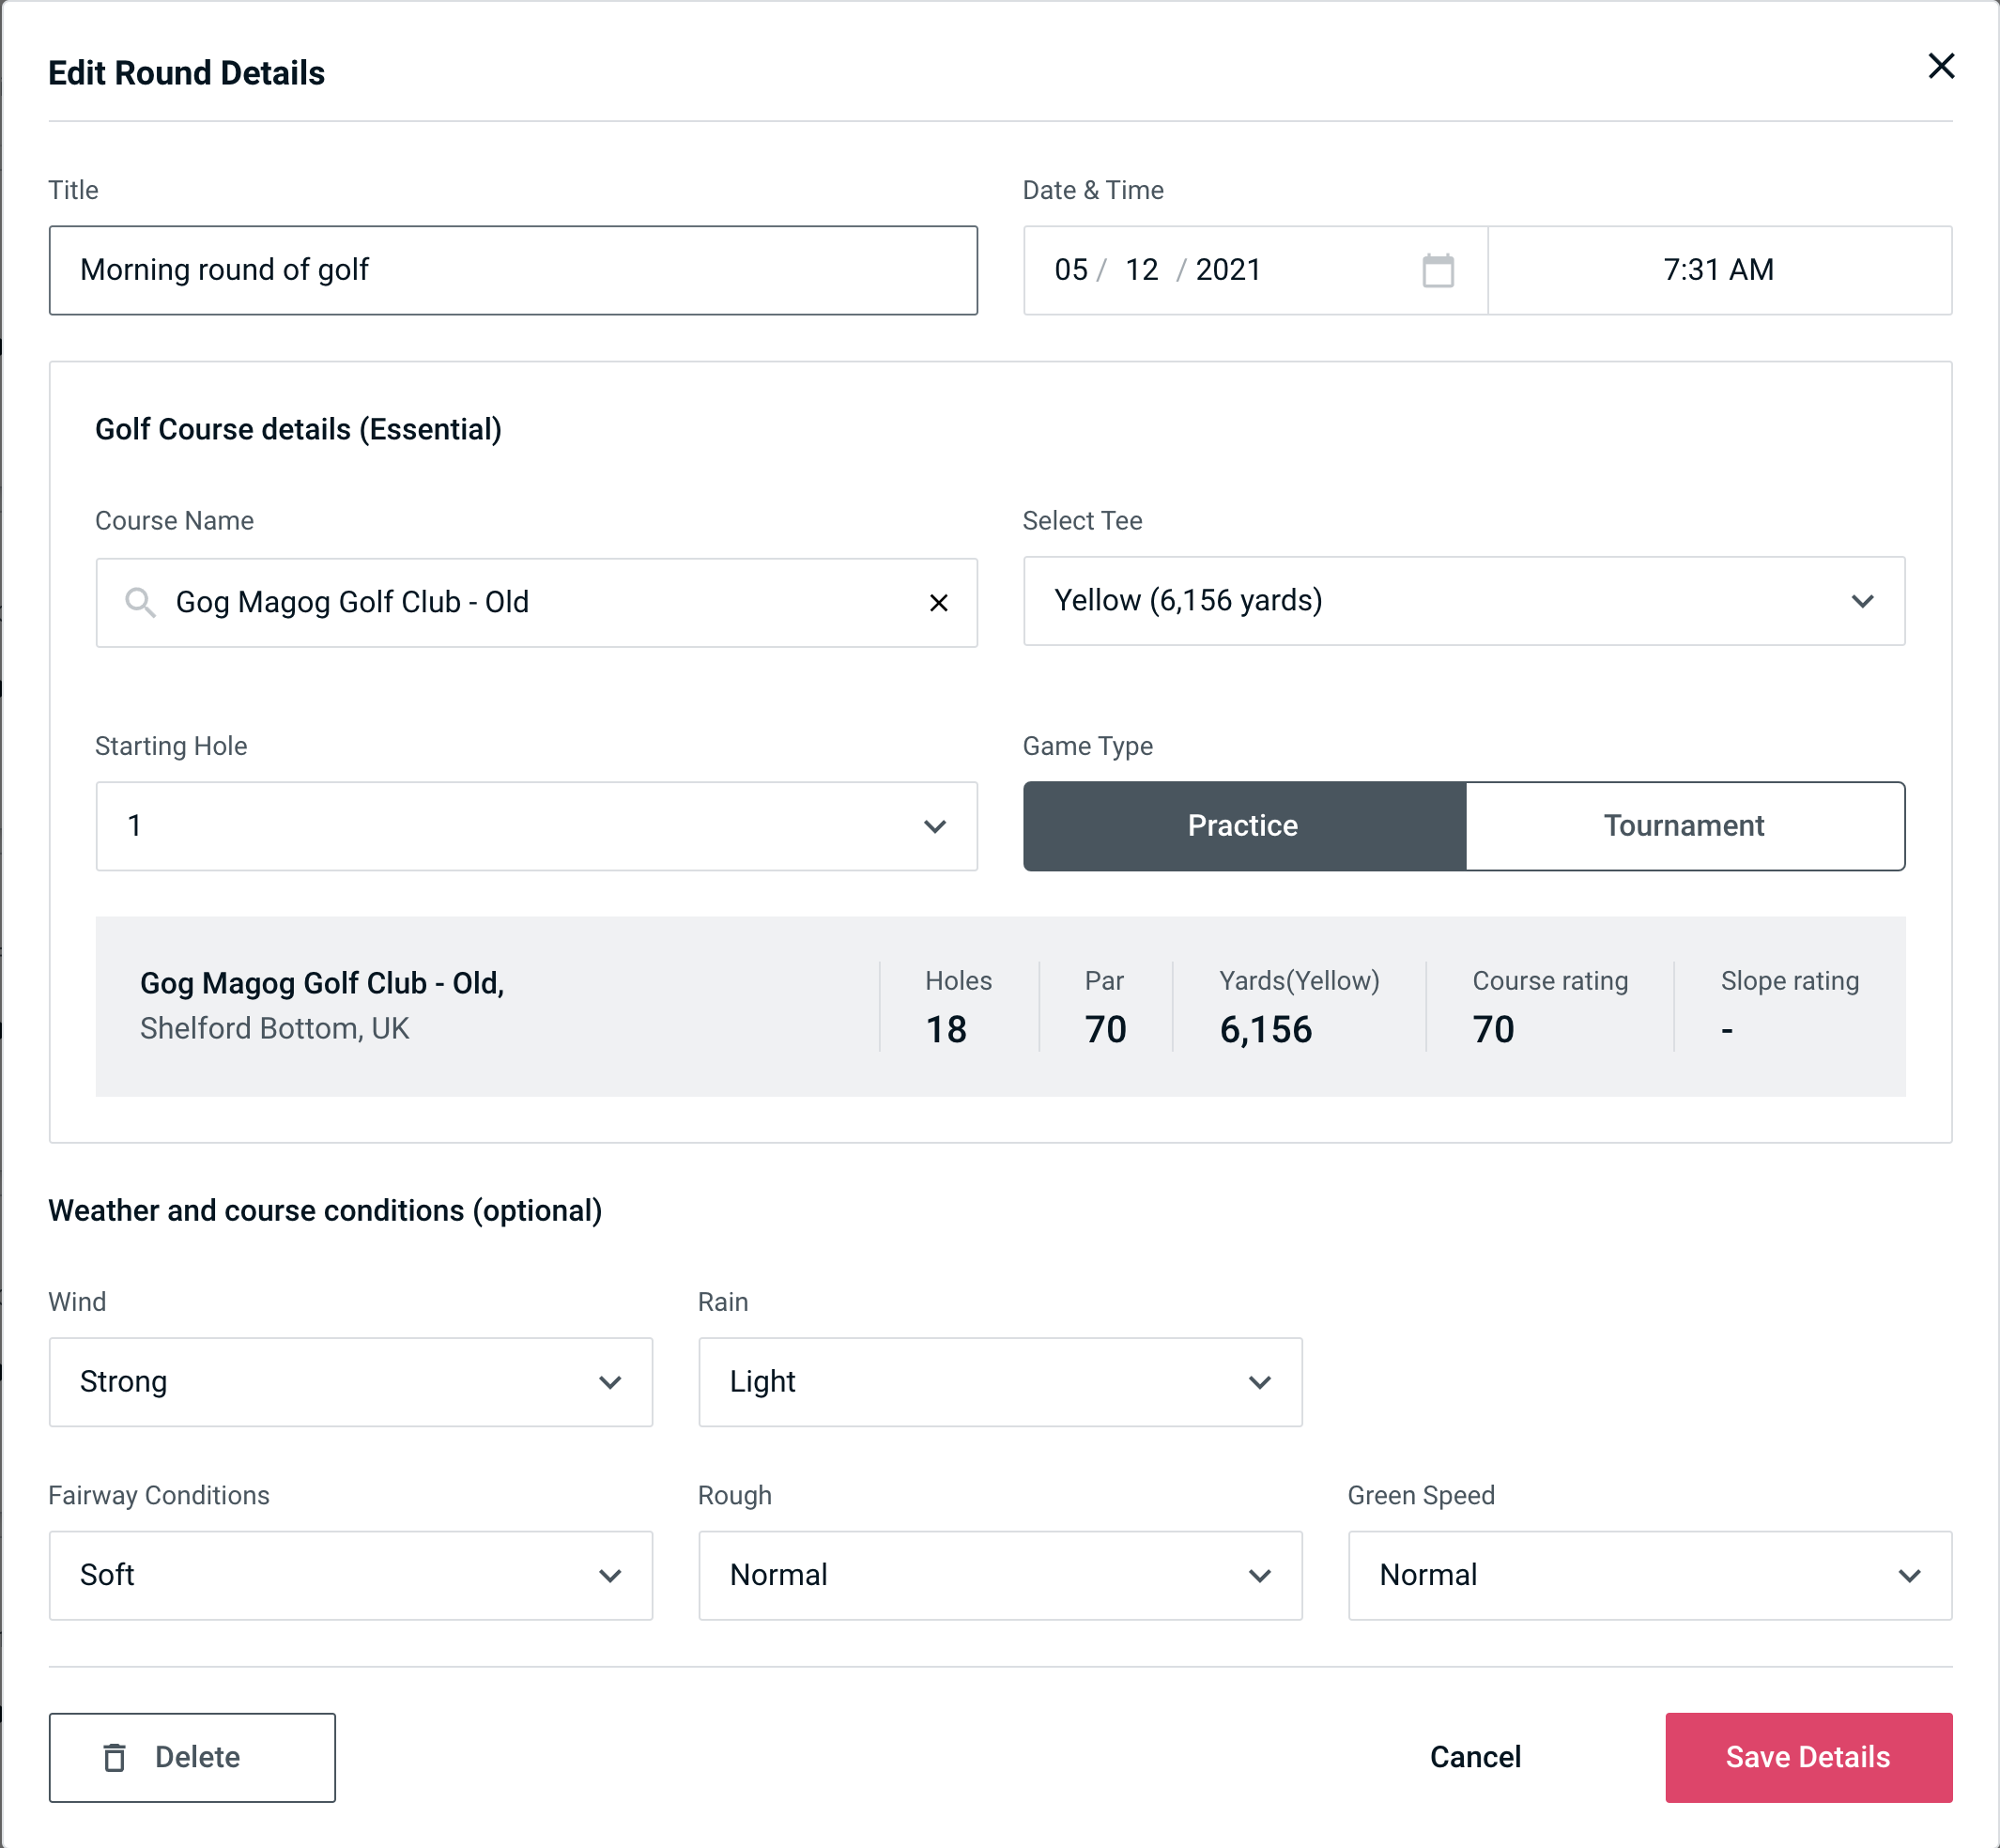Click the Save Details button
The height and width of the screenshot is (1848, 2000).
tap(1807, 1758)
